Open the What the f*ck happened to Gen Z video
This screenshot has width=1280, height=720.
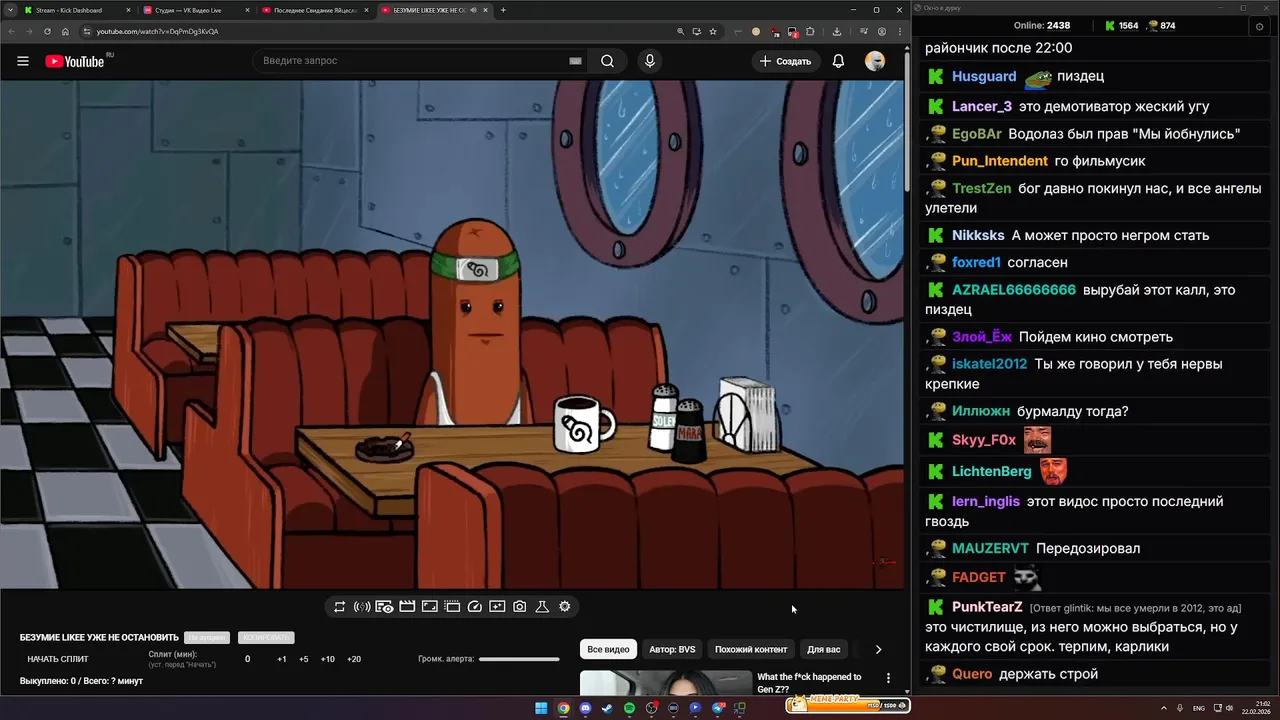pyautogui.click(x=809, y=683)
